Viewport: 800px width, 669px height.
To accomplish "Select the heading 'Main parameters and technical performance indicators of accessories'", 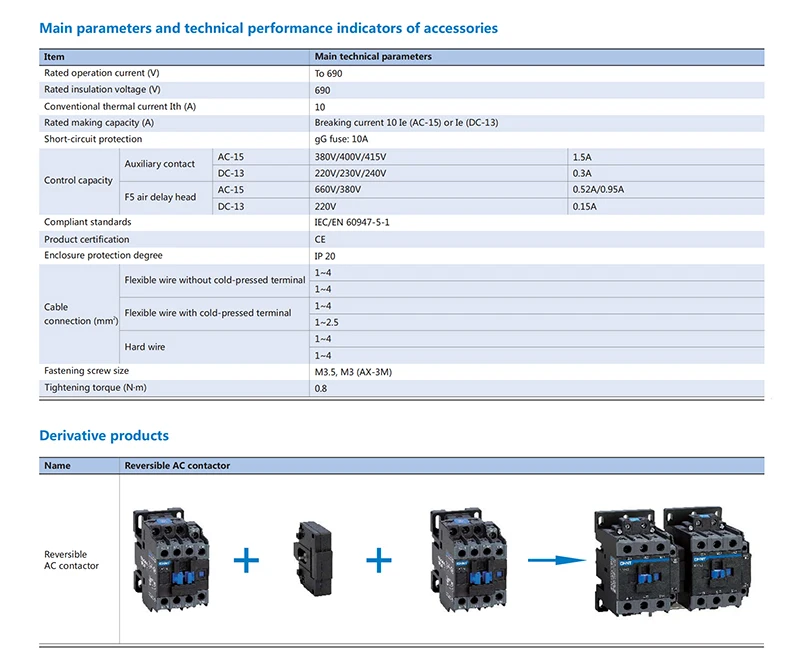I will (268, 28).
